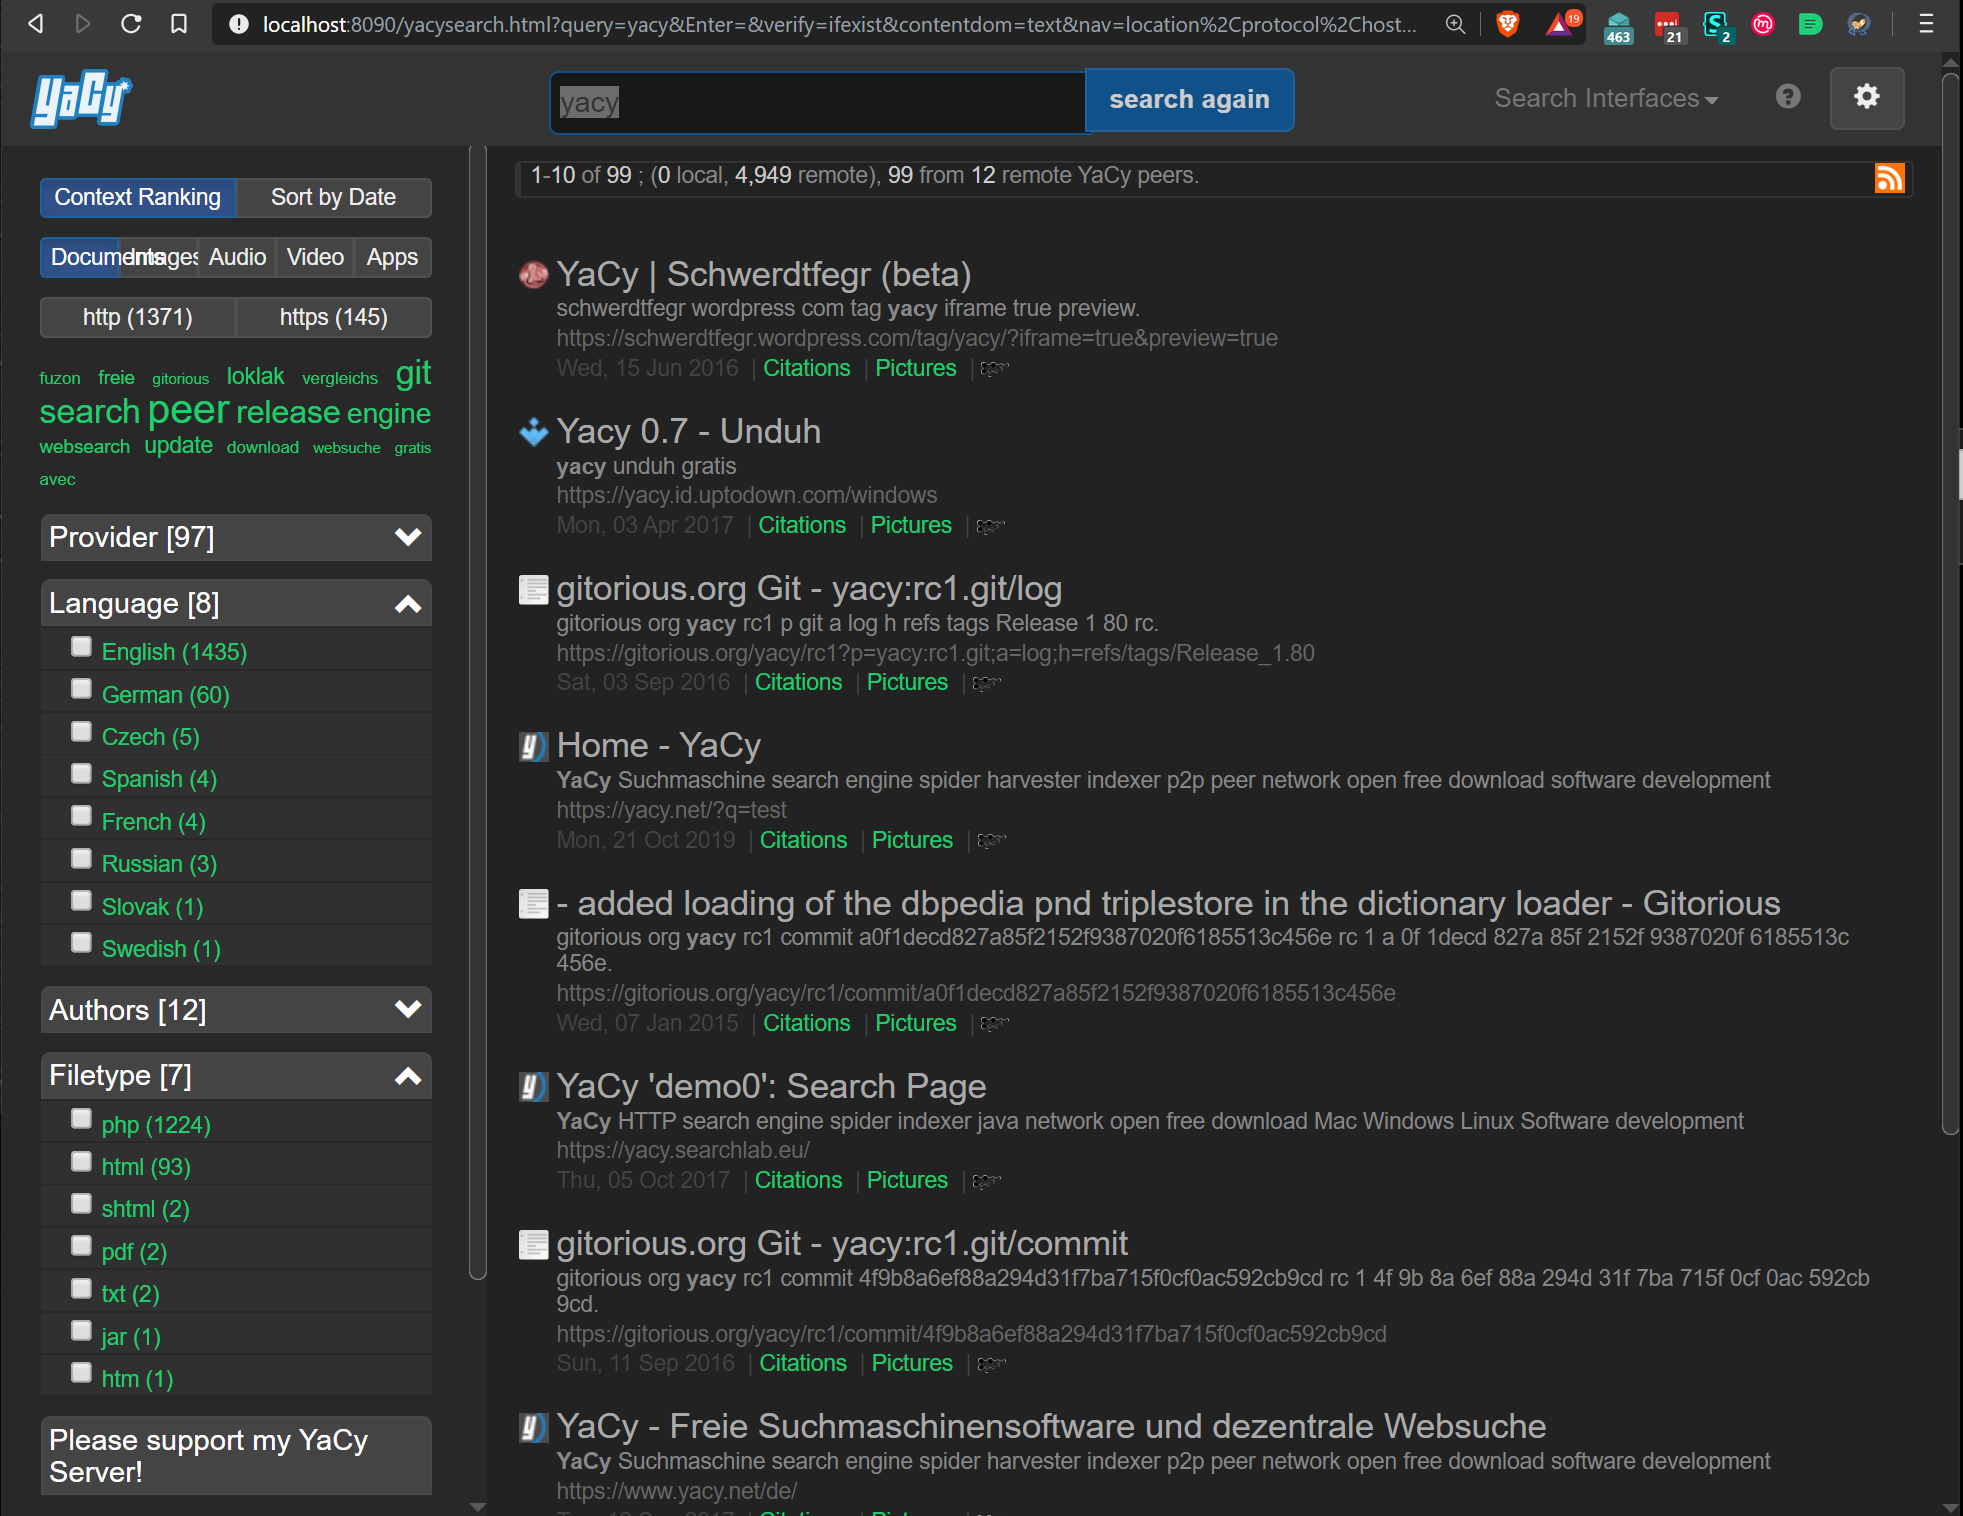Click favicon of YaCy 'demo0' Search Page result

coord(533,1087)
